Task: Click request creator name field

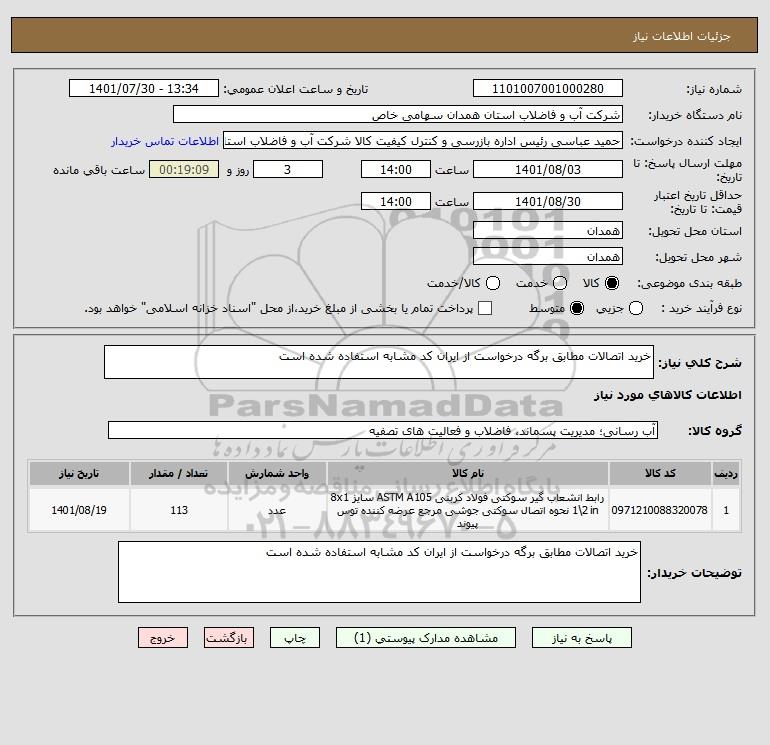Action: [423, 141]
